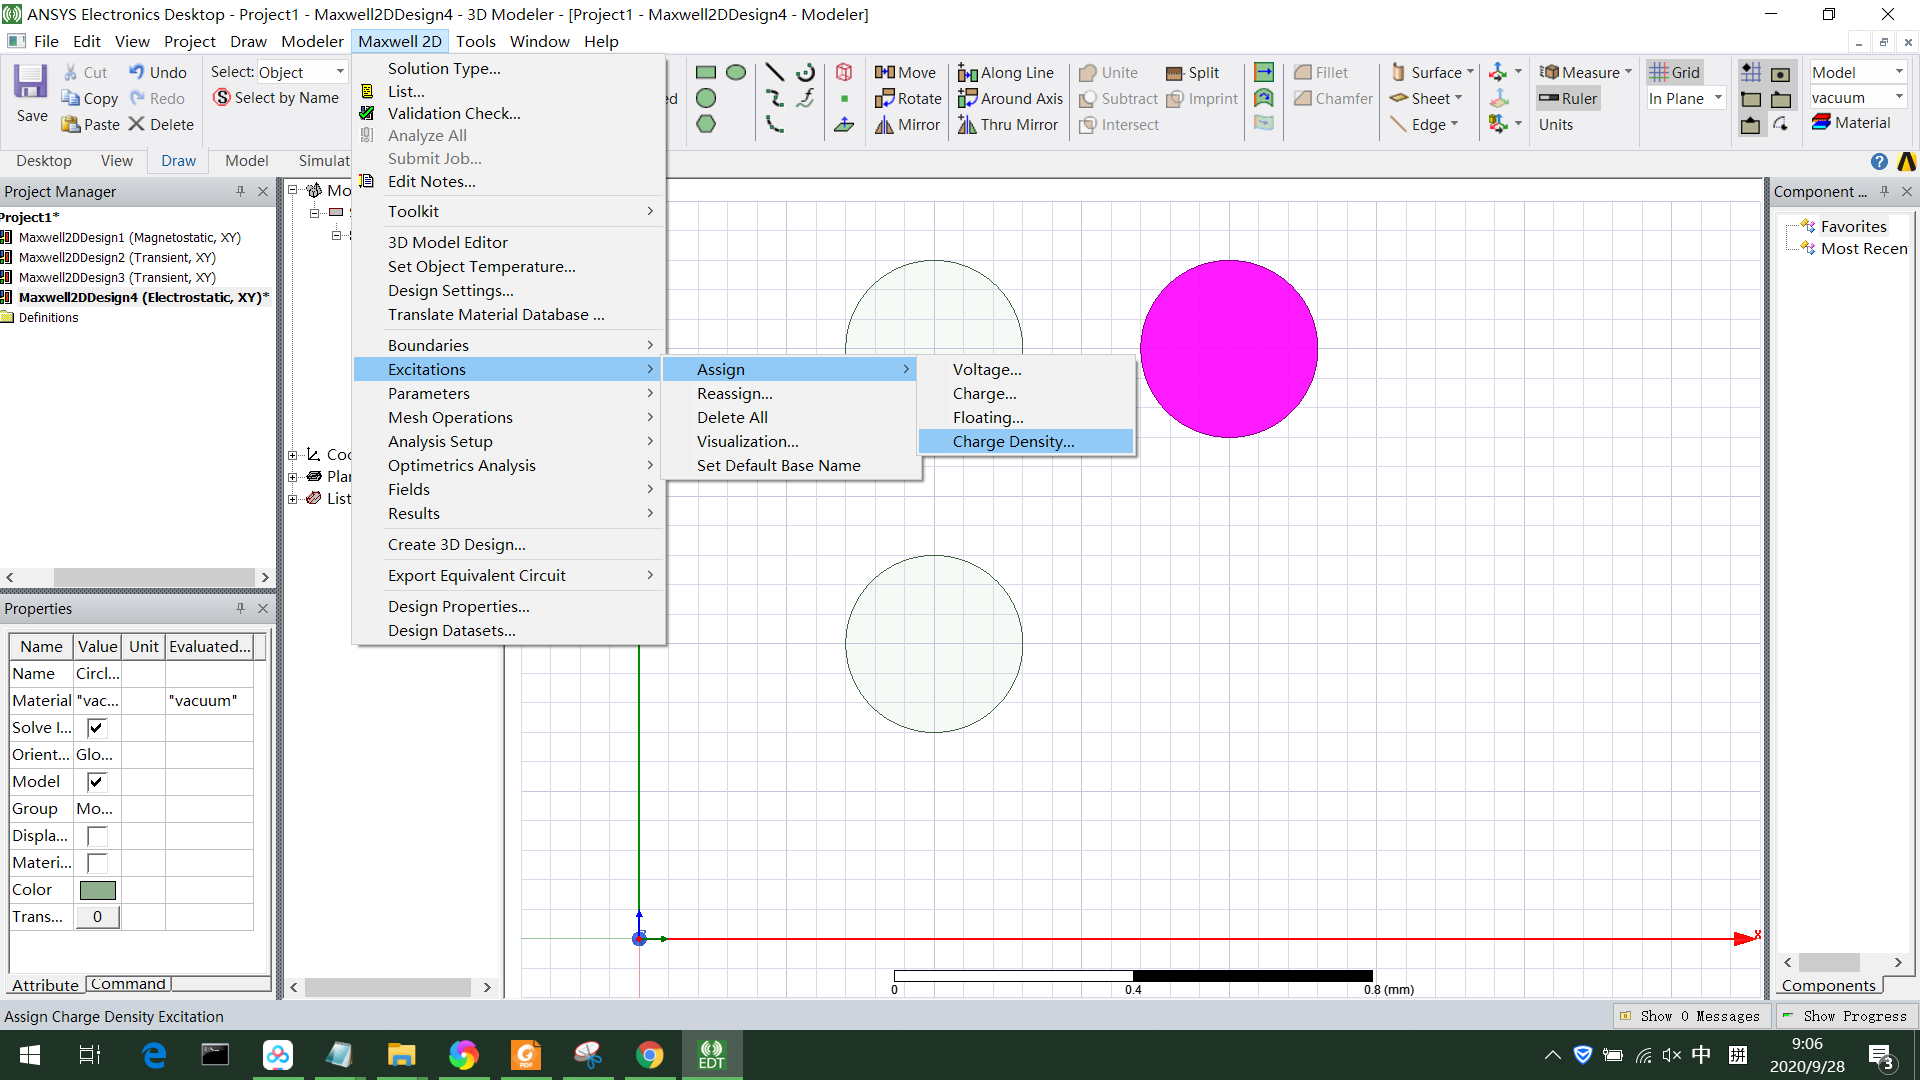
Task: Select the draw circle tool
Action: click(706, 98)
